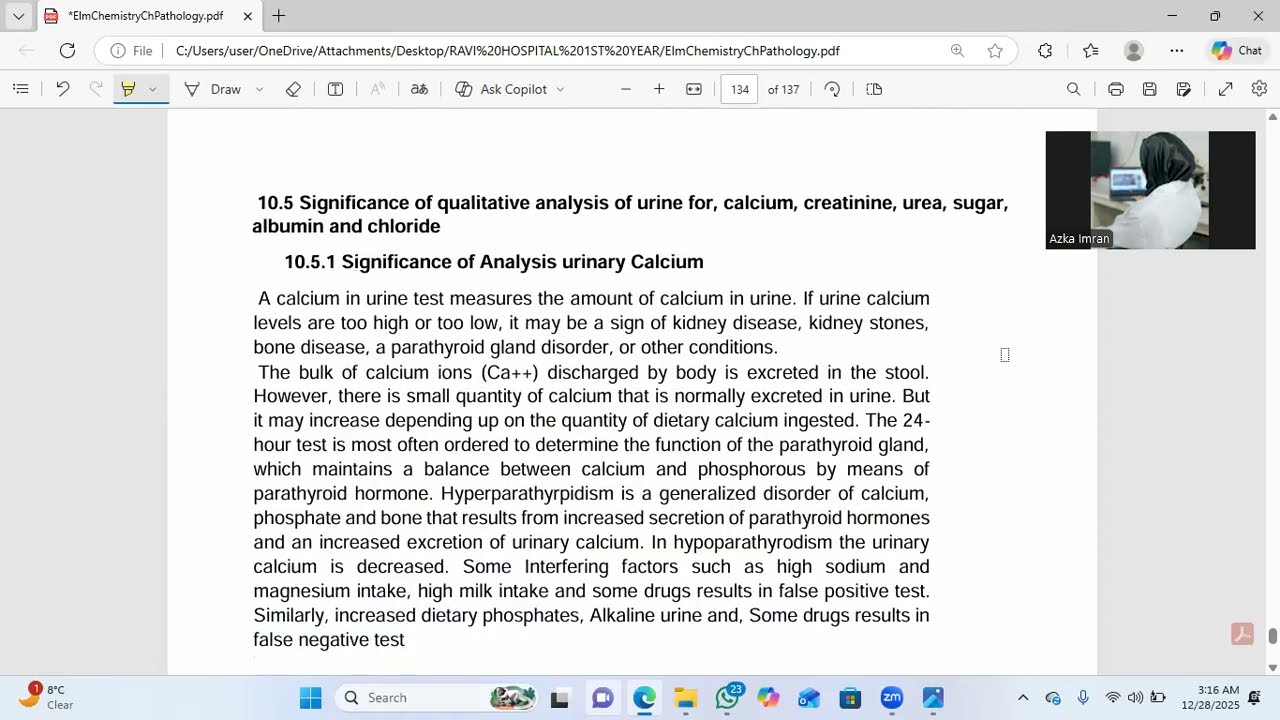
Task: Select the ElmChemistryChPathology.pdf tab
Action: (147, 16)
